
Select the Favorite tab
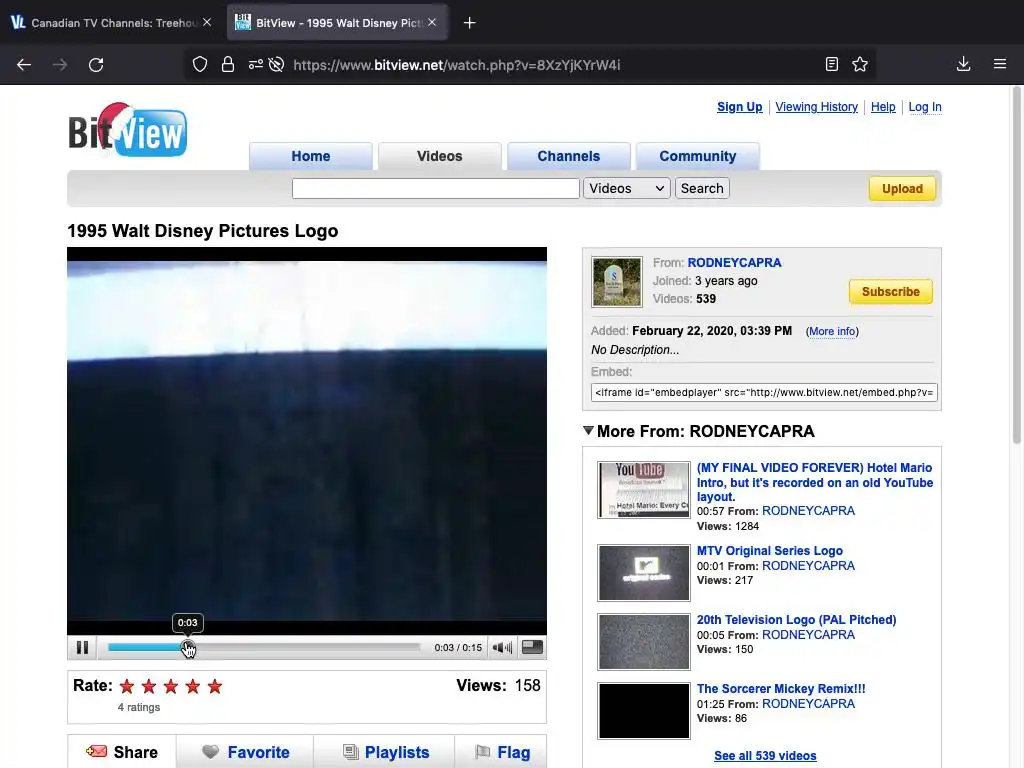(x=245, y=752)
